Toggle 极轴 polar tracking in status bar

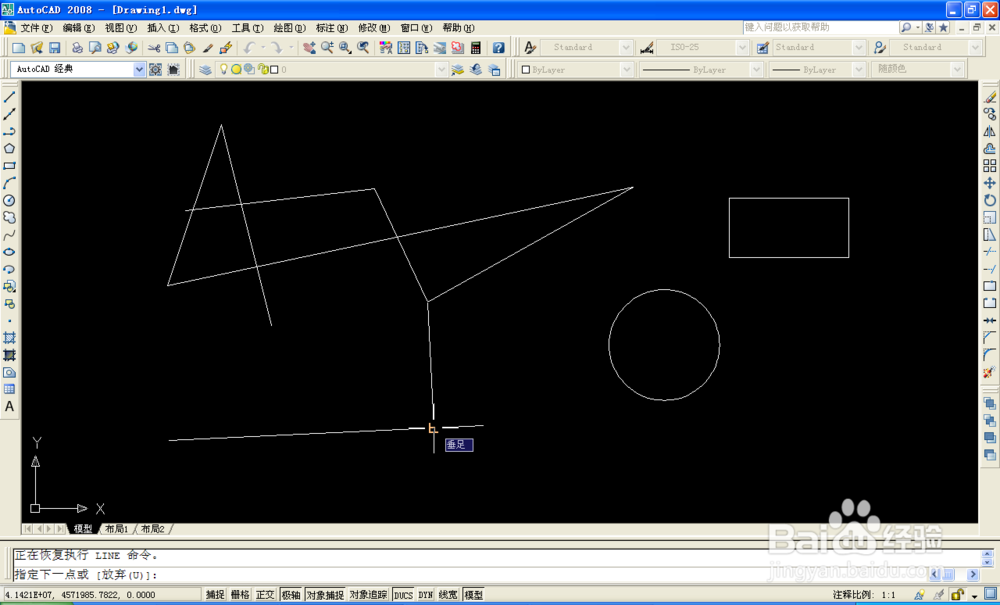point(290,595)
